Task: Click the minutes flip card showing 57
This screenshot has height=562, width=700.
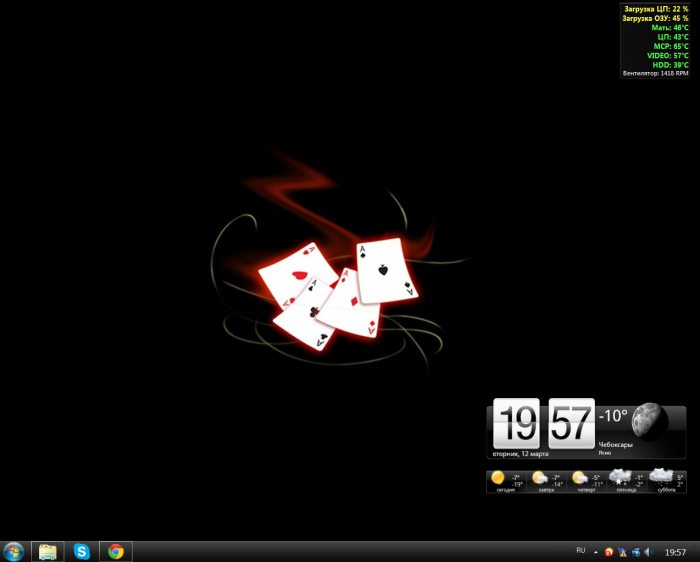Action: coord(571,423)
